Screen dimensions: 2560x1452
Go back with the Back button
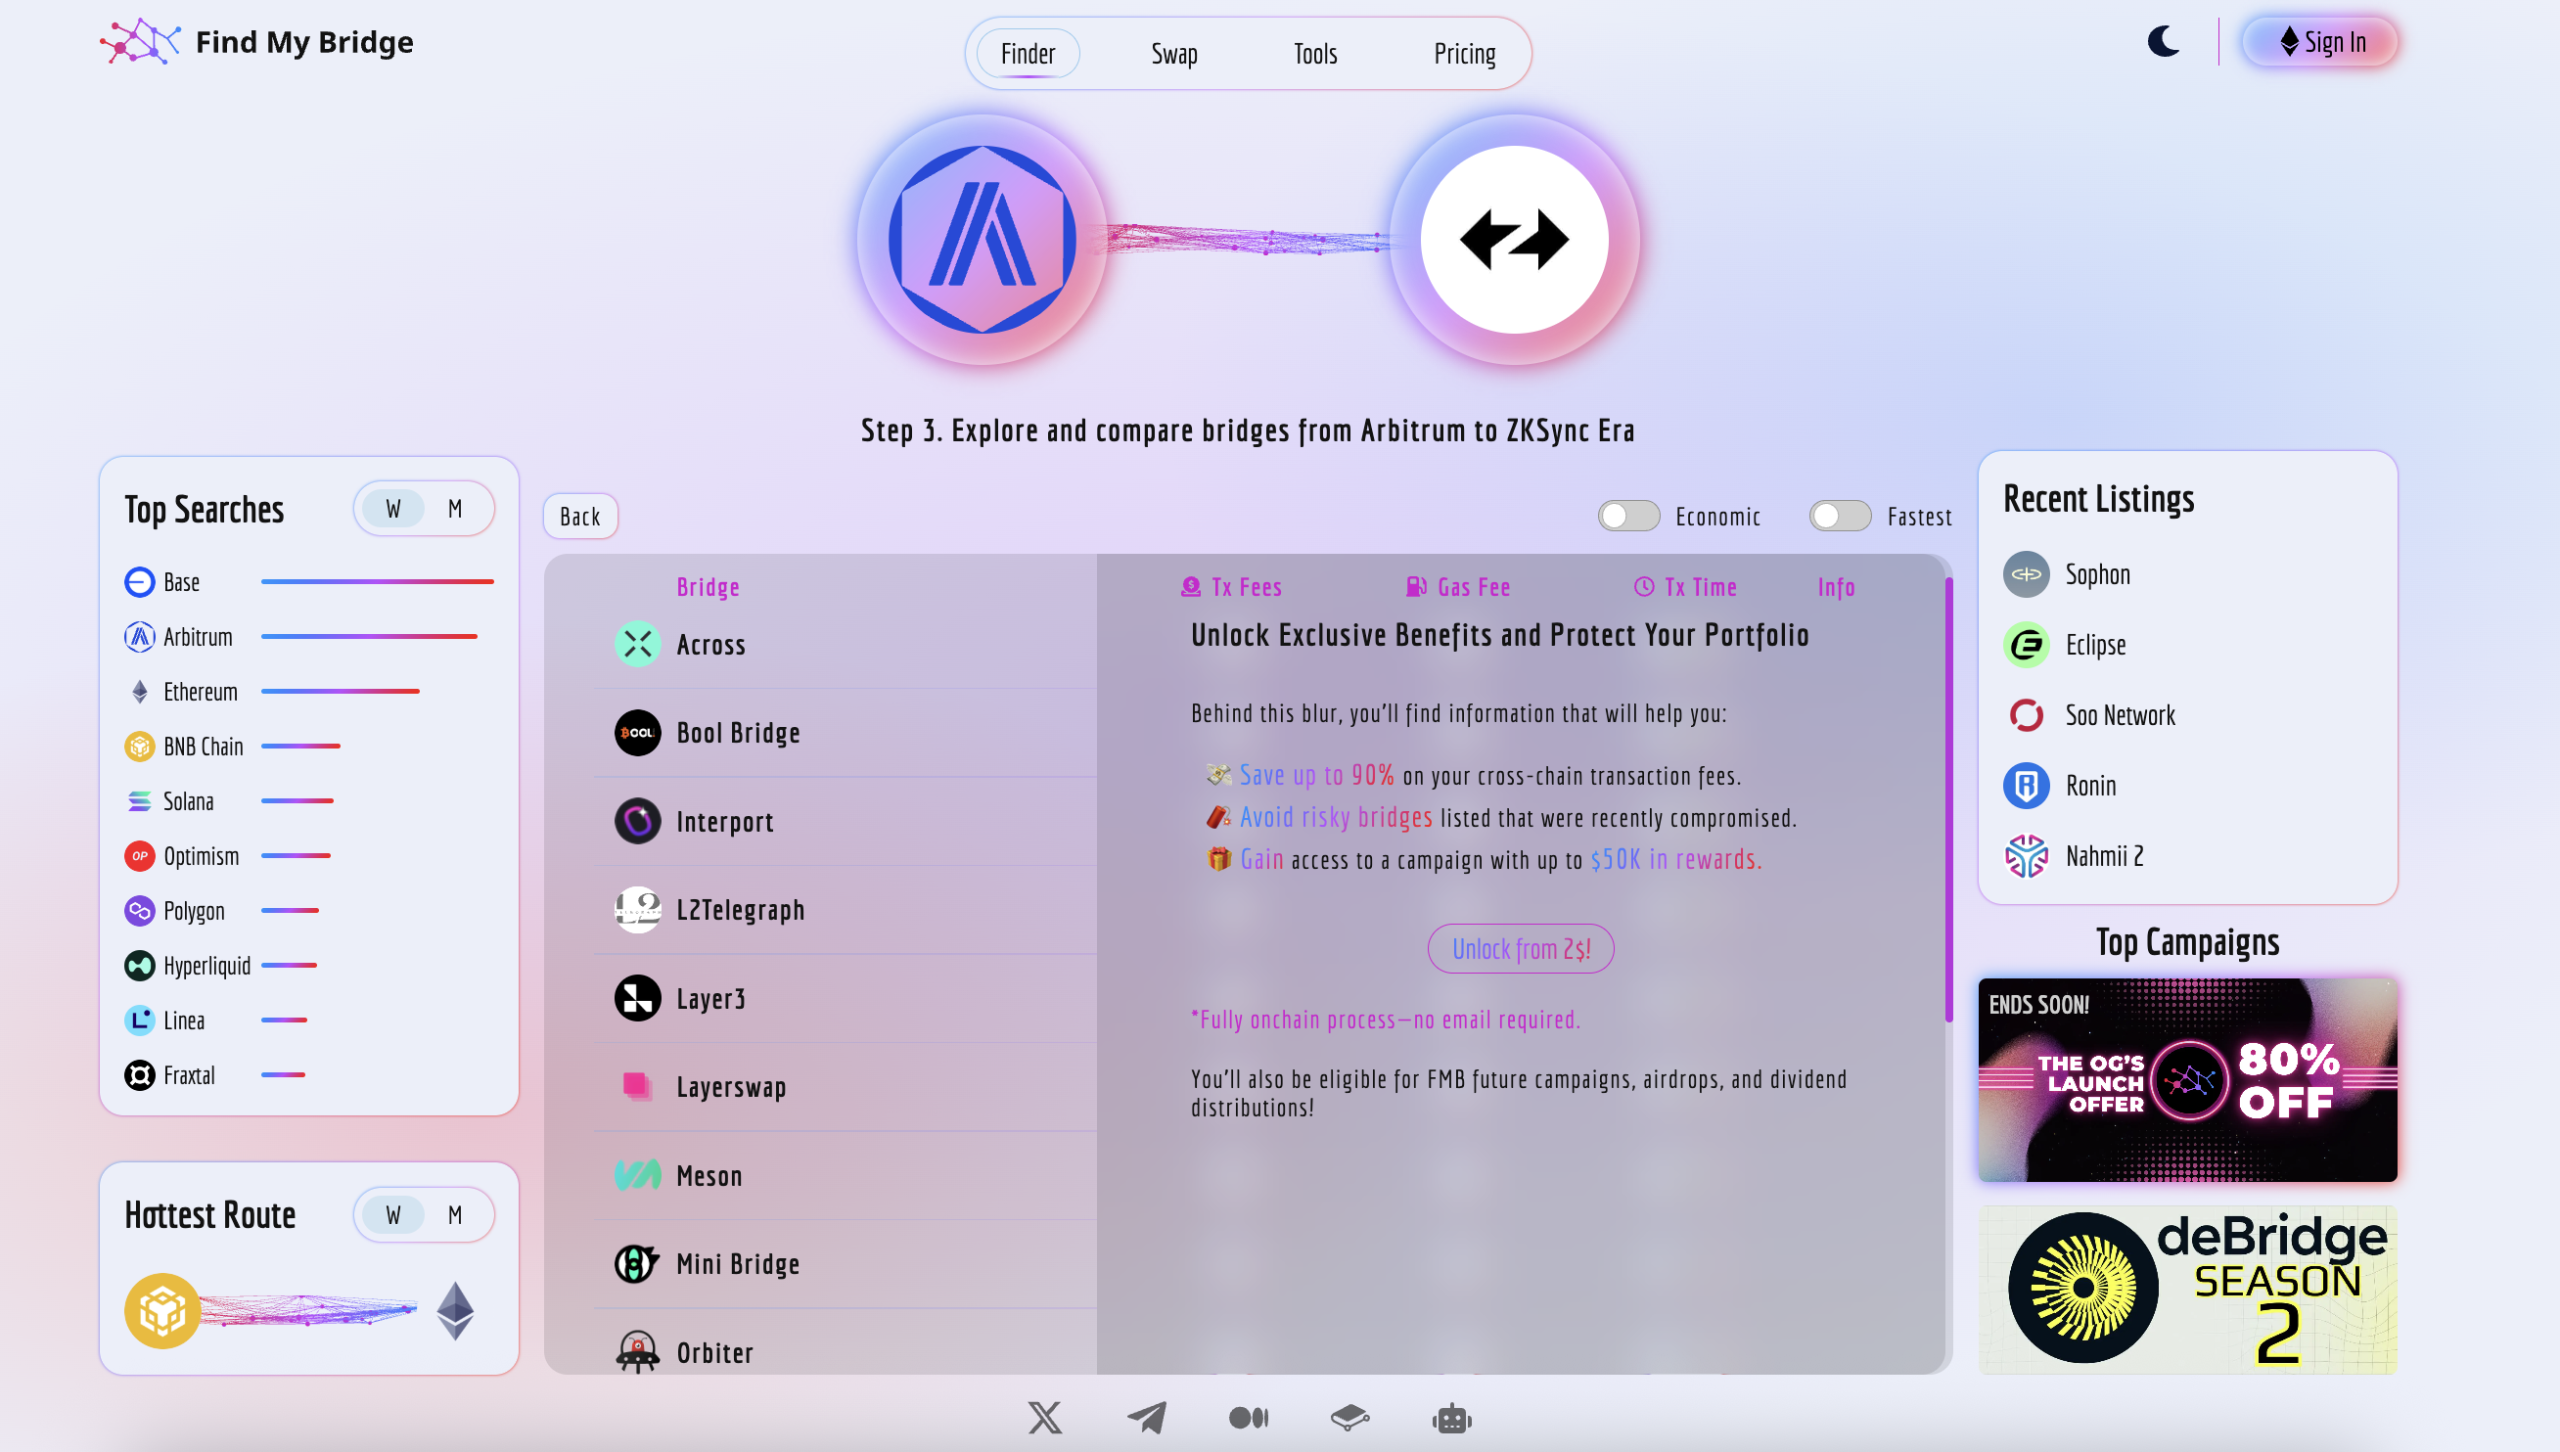click(580, 516)
